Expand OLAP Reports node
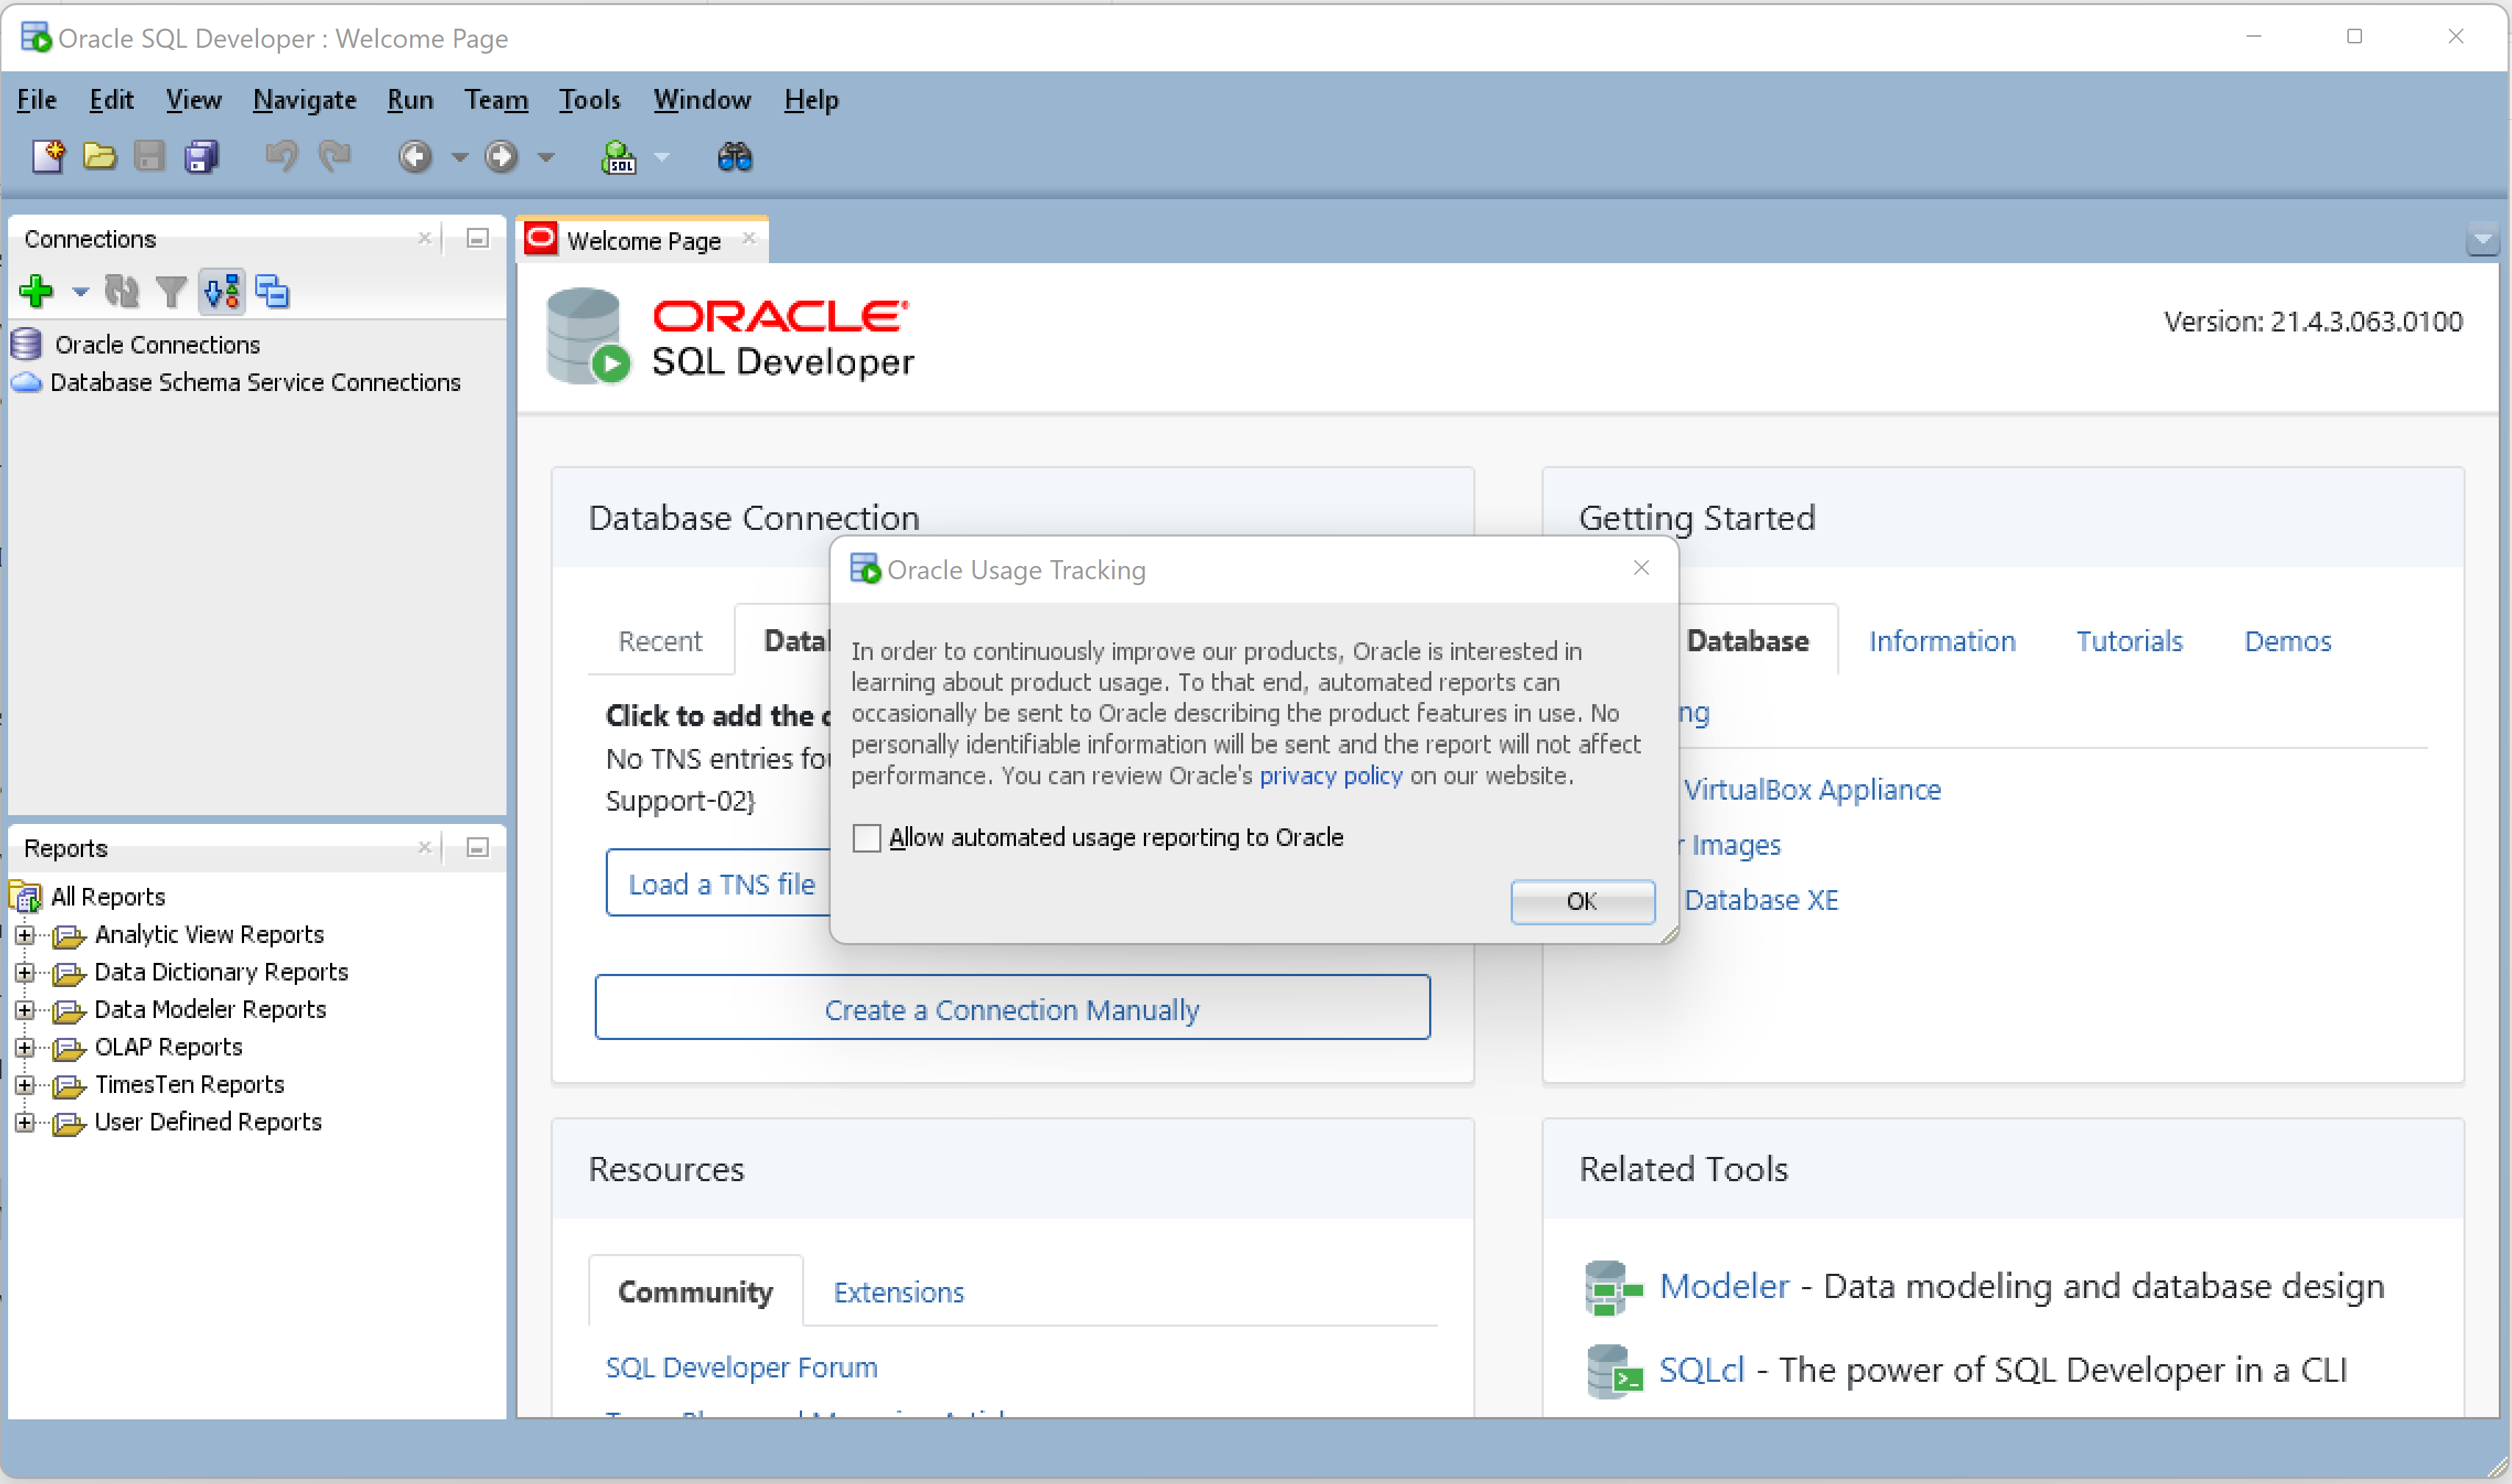The width and height of the screenshot is (2512, 1484). point(25,1048)
